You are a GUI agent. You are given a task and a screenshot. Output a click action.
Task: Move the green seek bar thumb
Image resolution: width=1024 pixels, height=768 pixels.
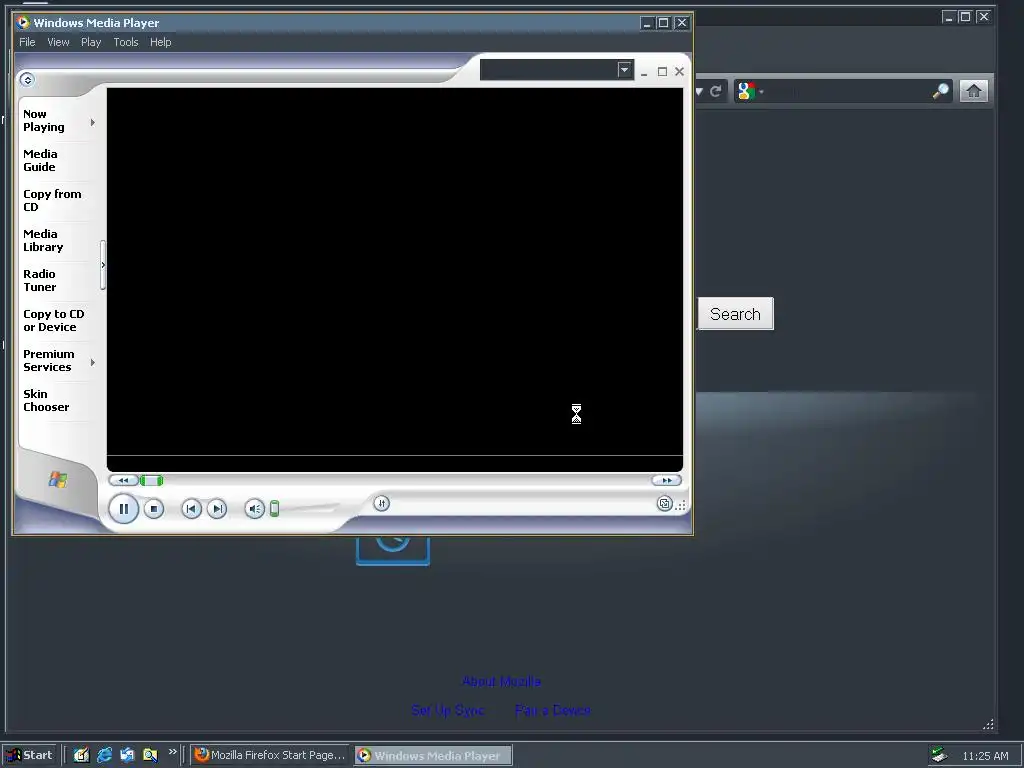click(x=152, y=481)
